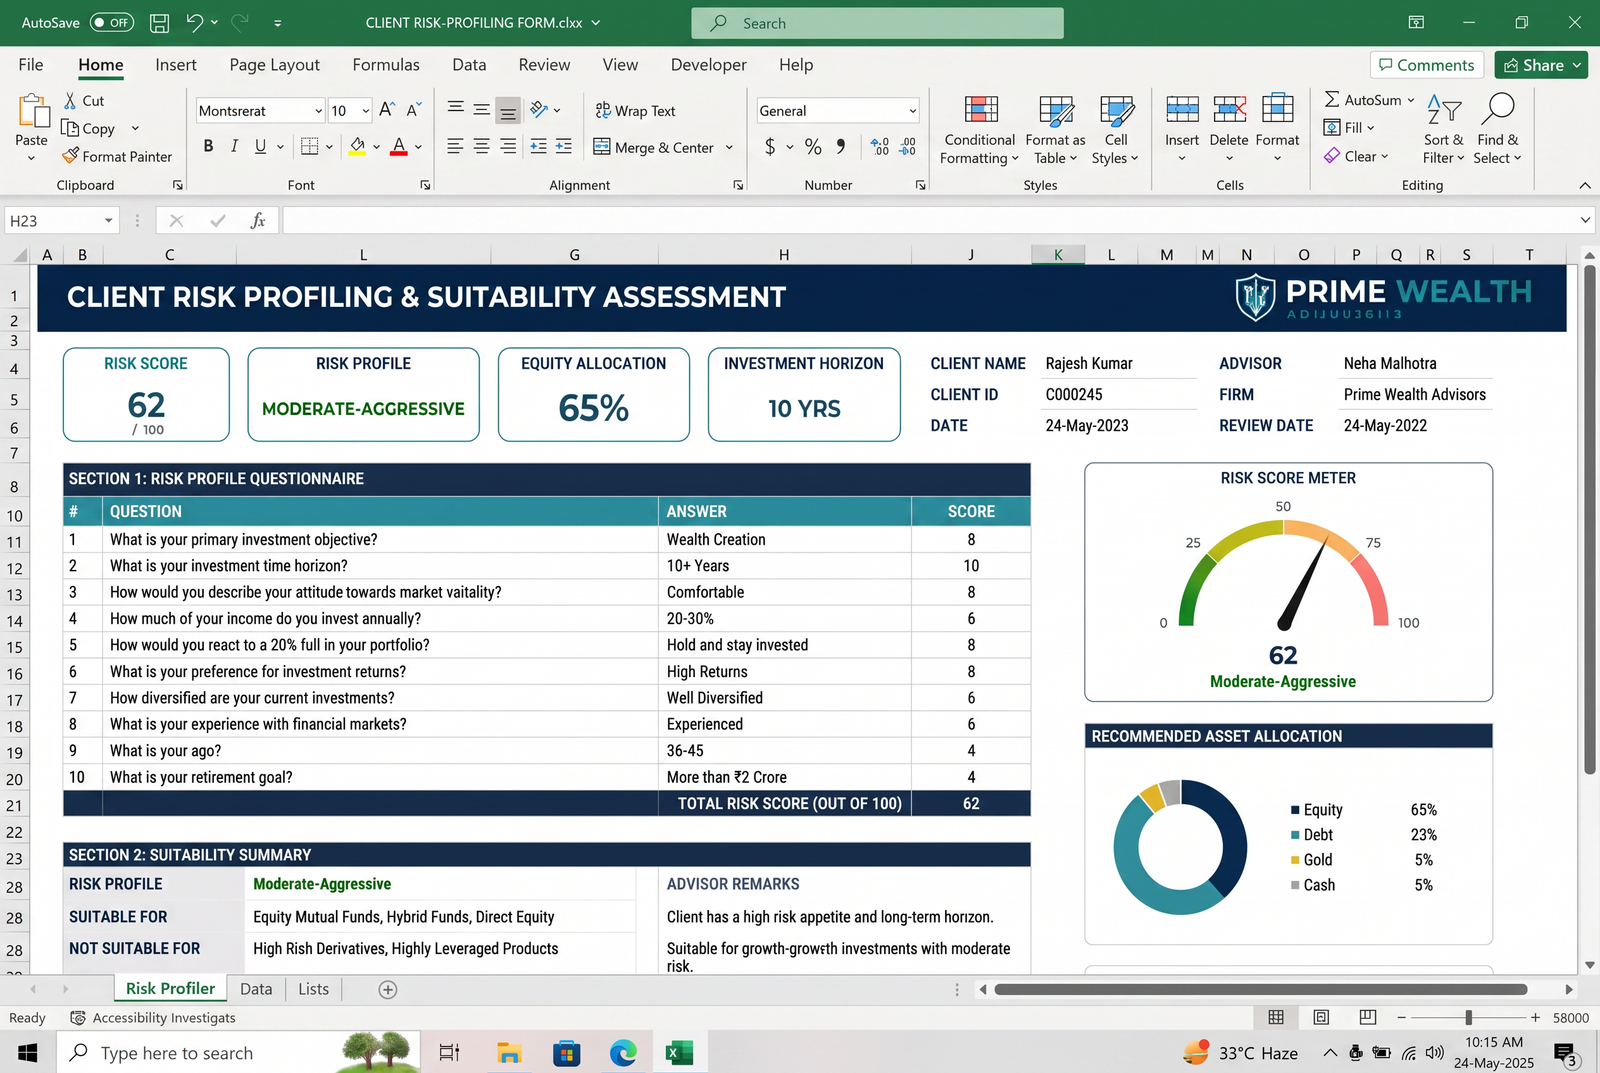
Task: Click the Share button
Action: (1541, 65)
